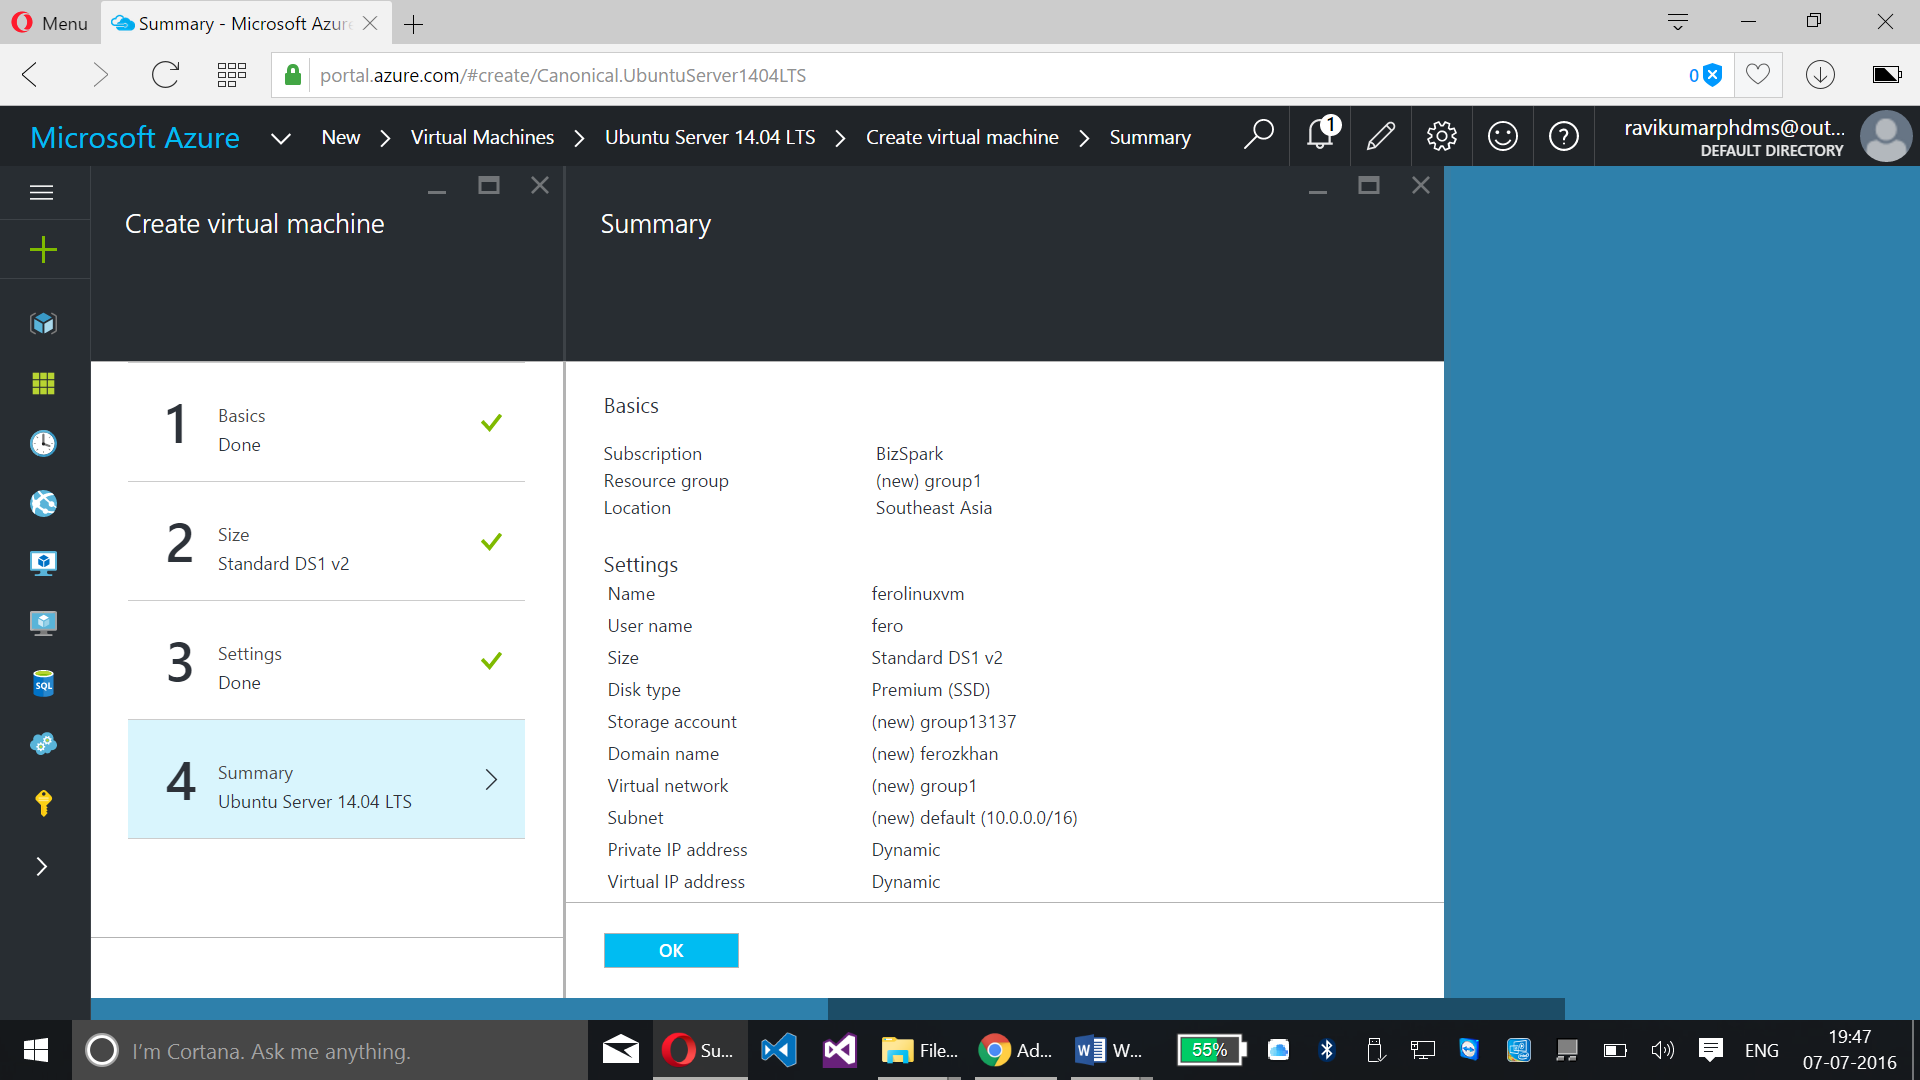The height and width of the screenshot is (1080, 1920).
Task: Open Resource groups cube icon in sidebar
Action: point(43,323)
